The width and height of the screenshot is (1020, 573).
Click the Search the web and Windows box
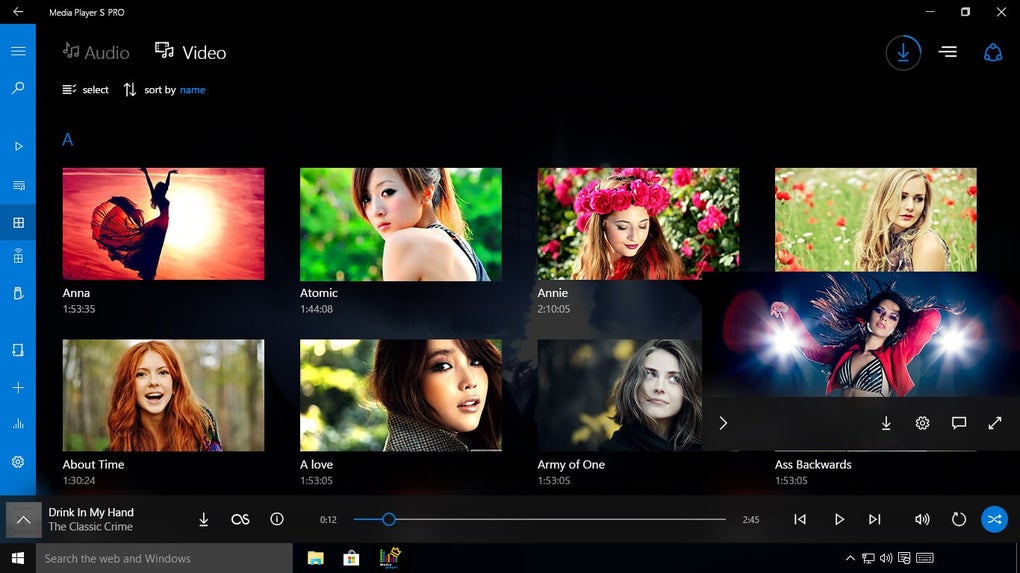pos(164,558)
